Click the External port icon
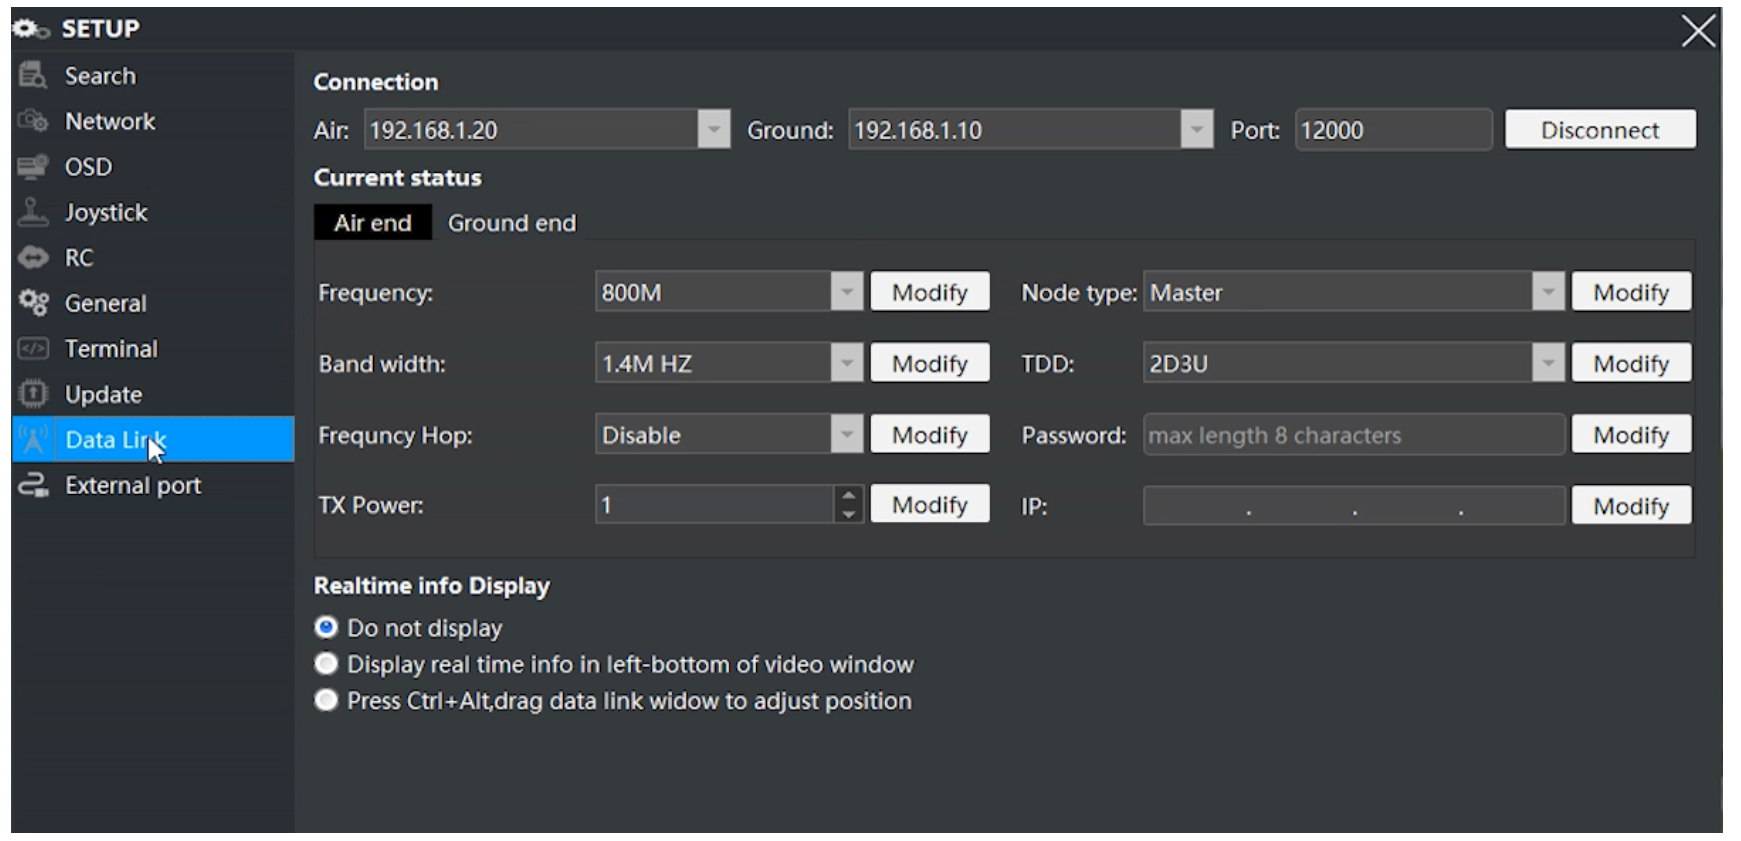 coord(33,486)
